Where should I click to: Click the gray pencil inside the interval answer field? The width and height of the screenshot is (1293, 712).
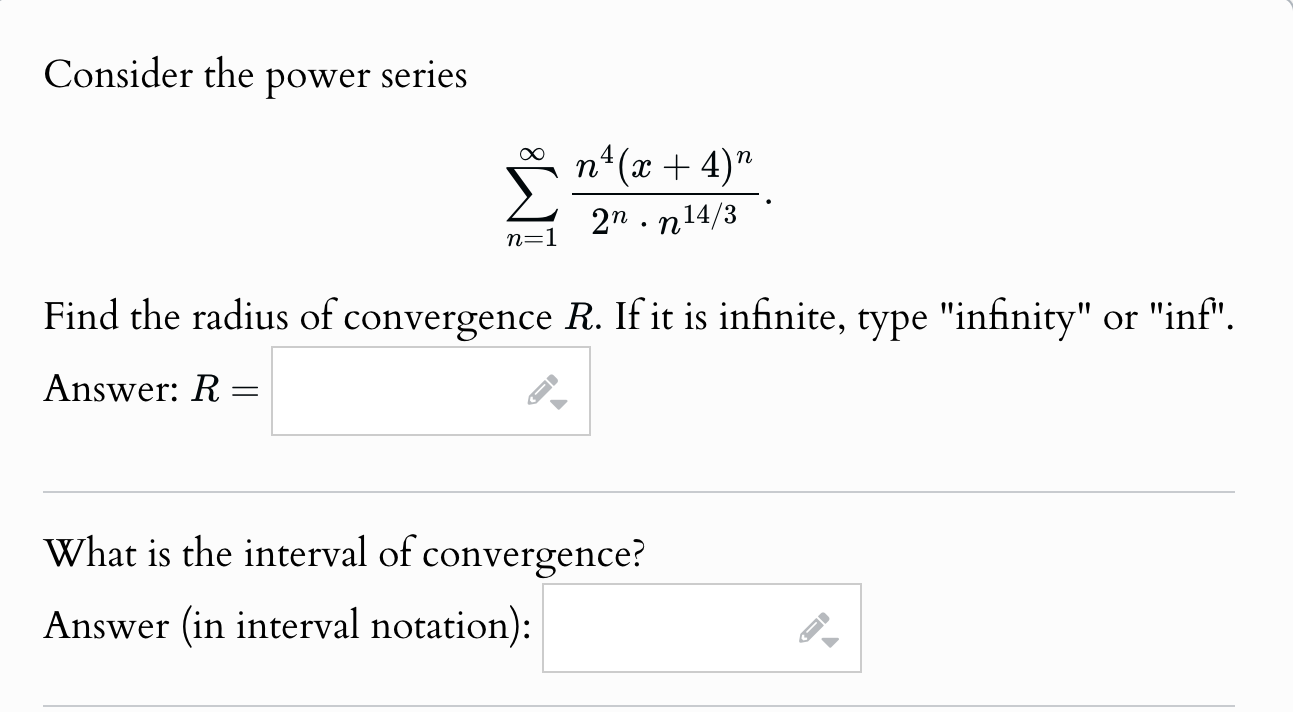coord(814,626)
